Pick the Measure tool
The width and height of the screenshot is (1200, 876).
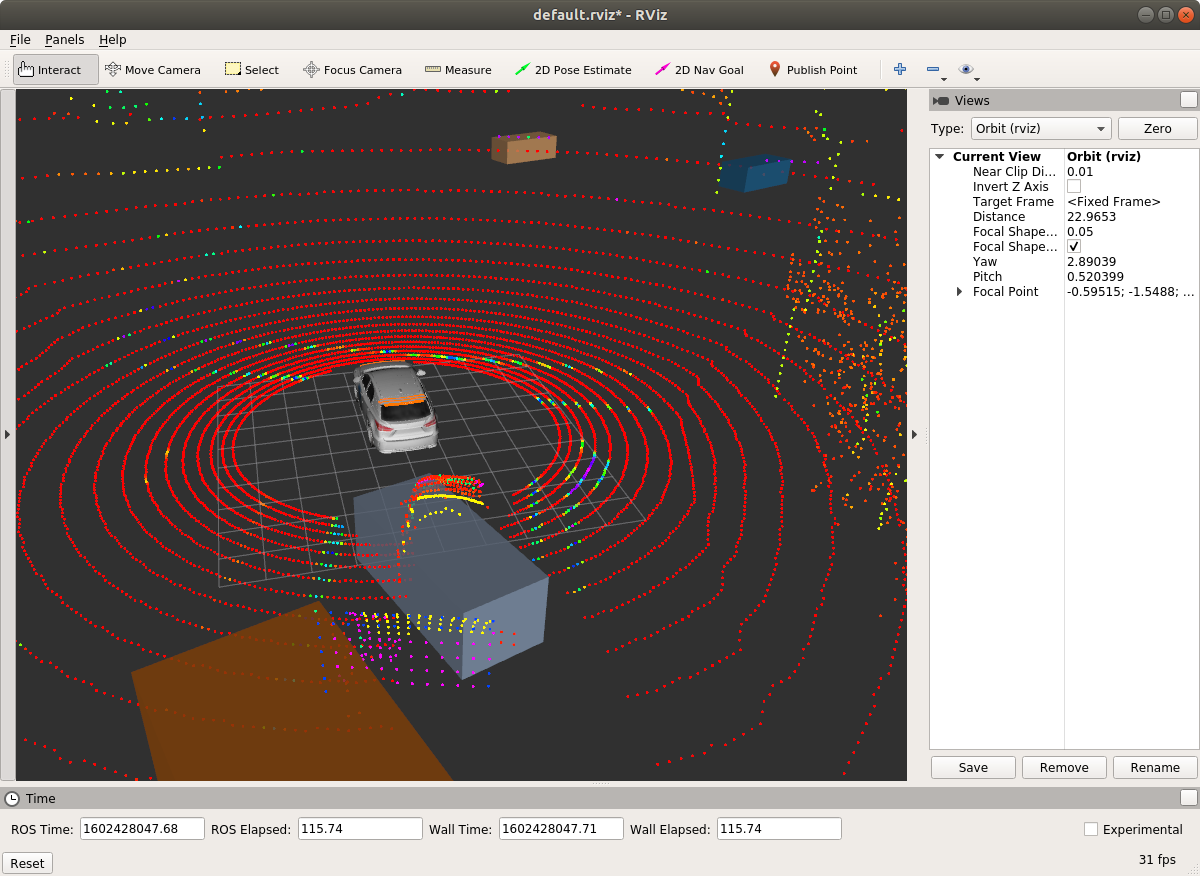(458, 69)
